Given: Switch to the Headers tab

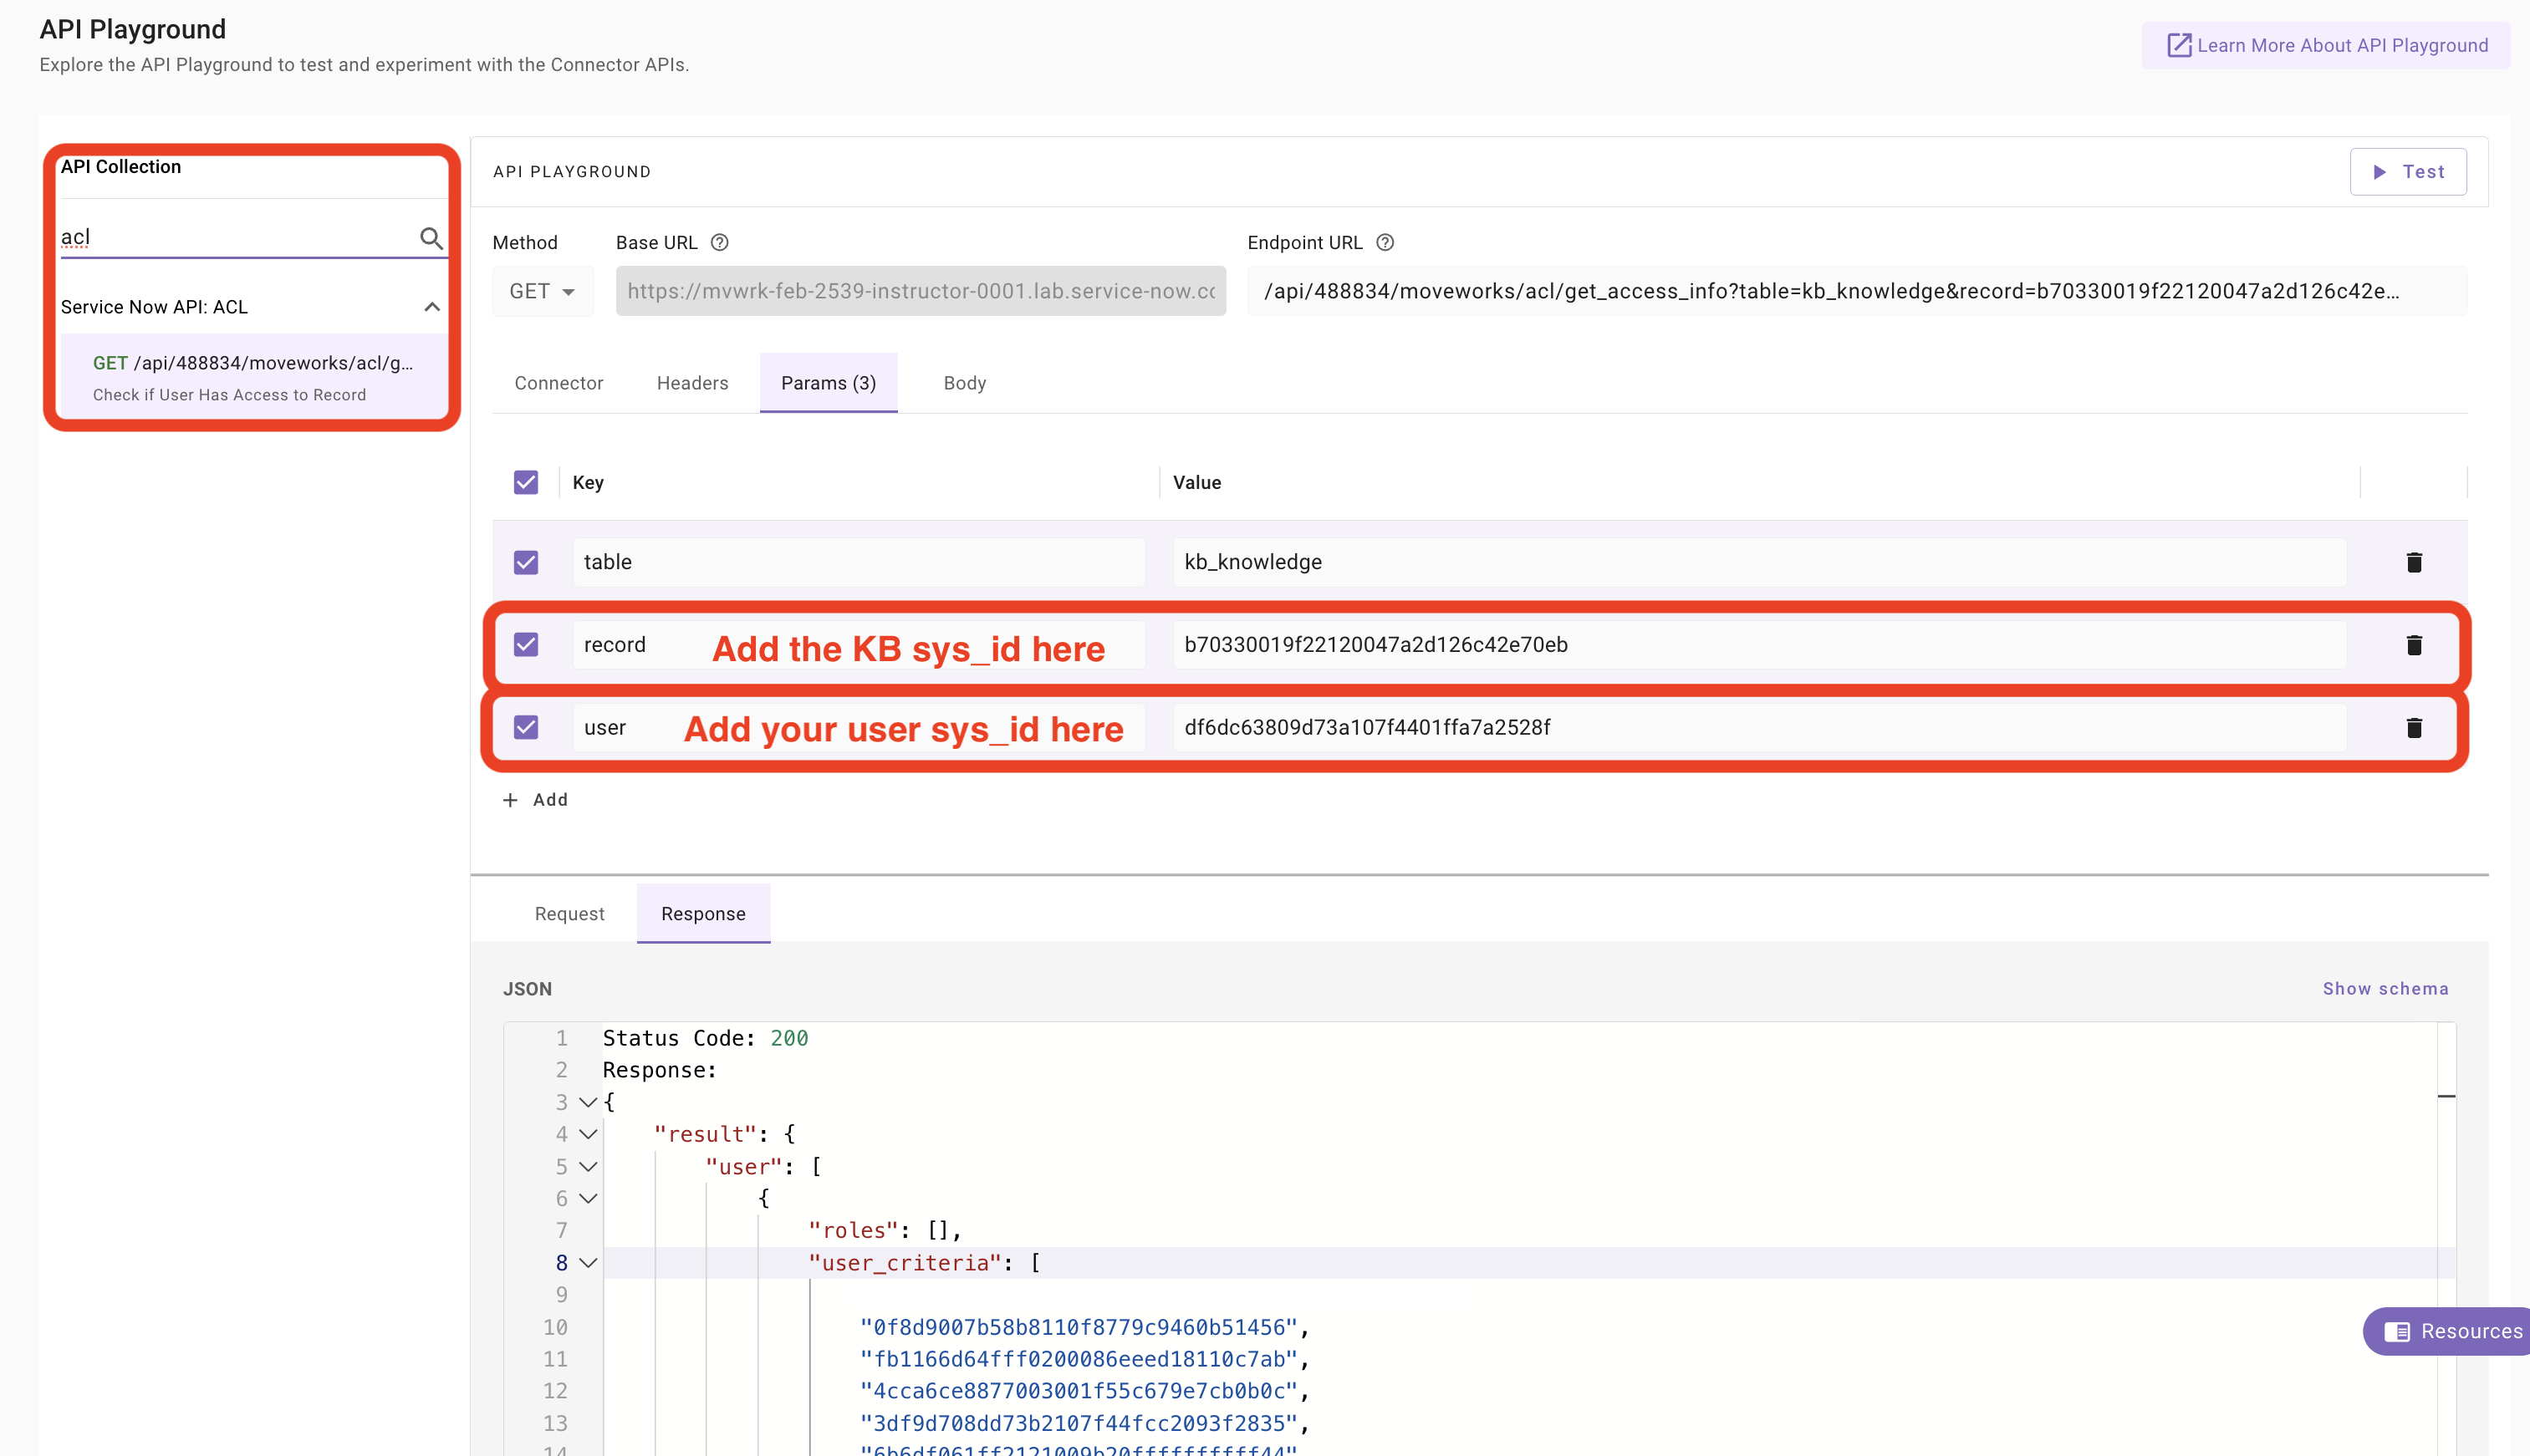Looking at the screenshot, I should pyautogui.click(x=692, y=383).
